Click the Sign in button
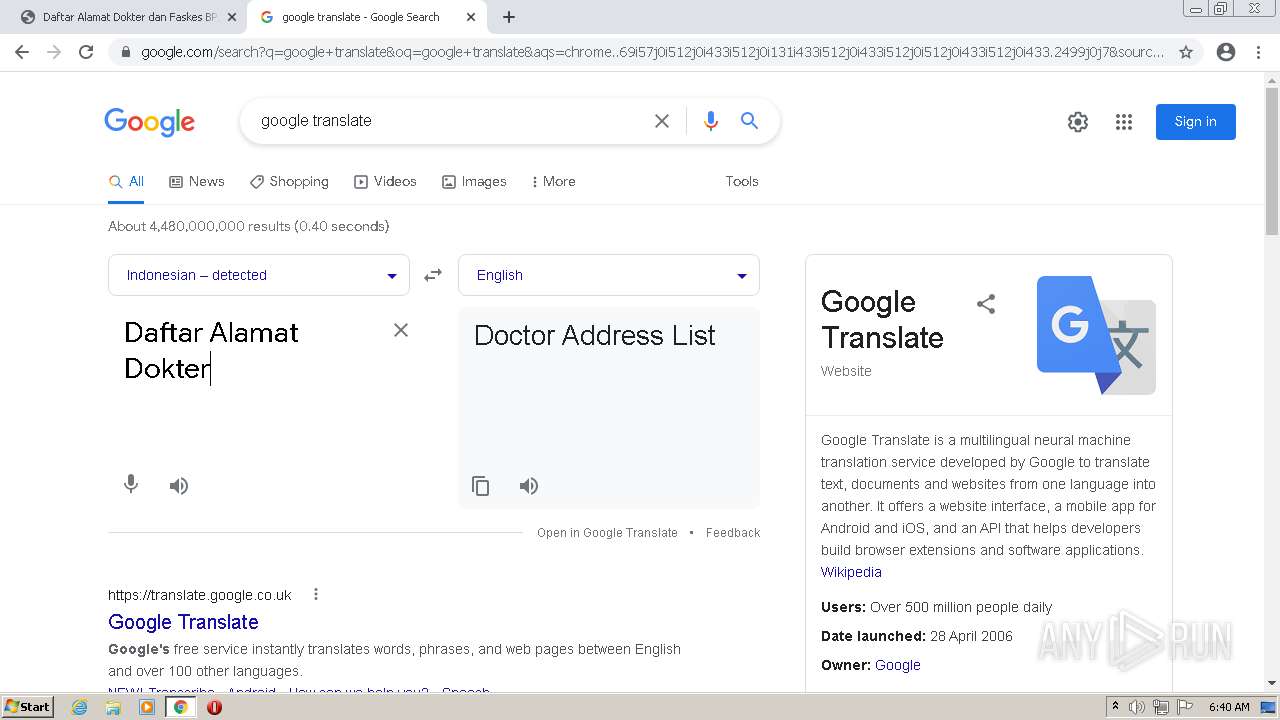 1196,122
